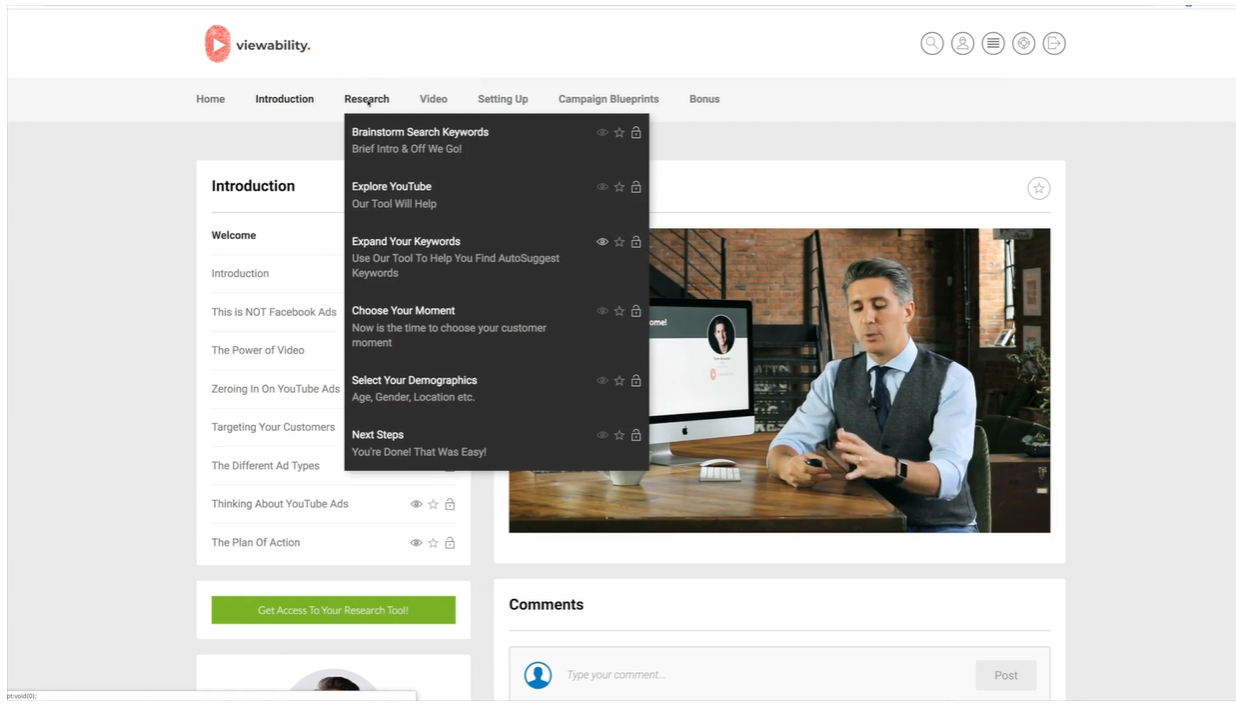
Task: Toggle watched eye for Thinking About YouTube Ads
Action: click(x=416, y=505)
